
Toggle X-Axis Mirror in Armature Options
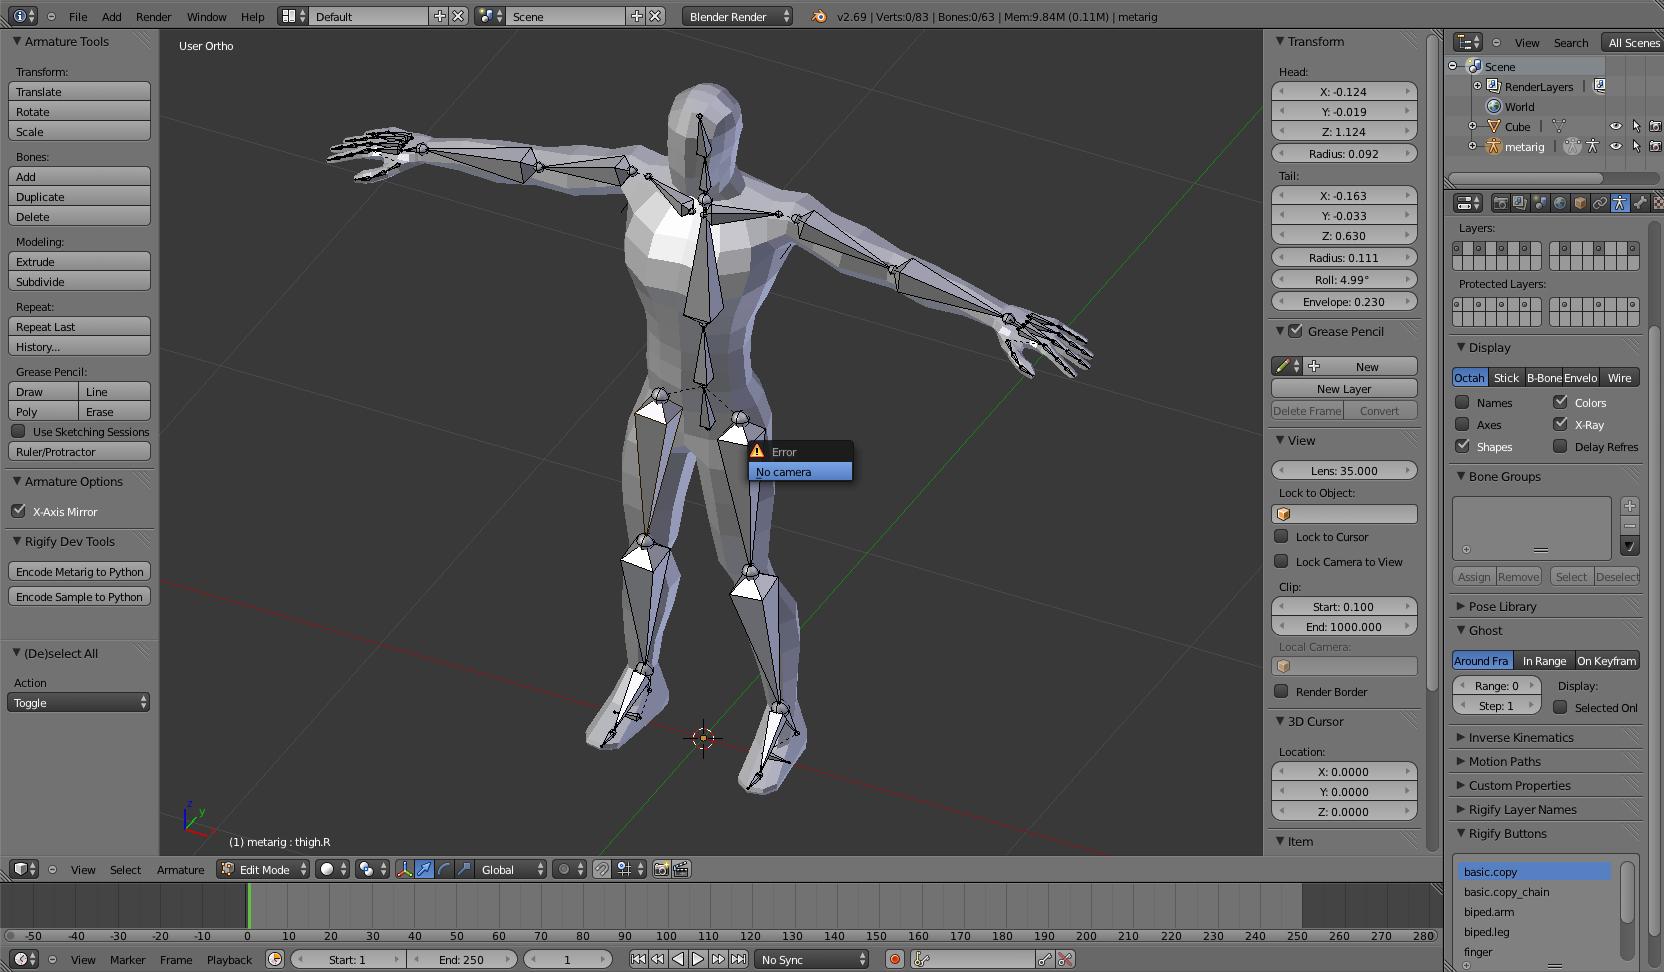click(19, 511)
